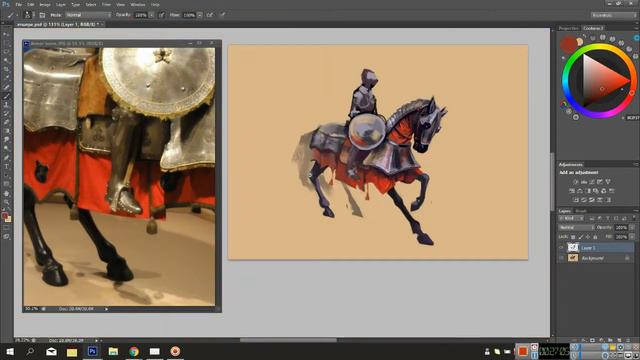Select the Layer 1 layer row

596,248
